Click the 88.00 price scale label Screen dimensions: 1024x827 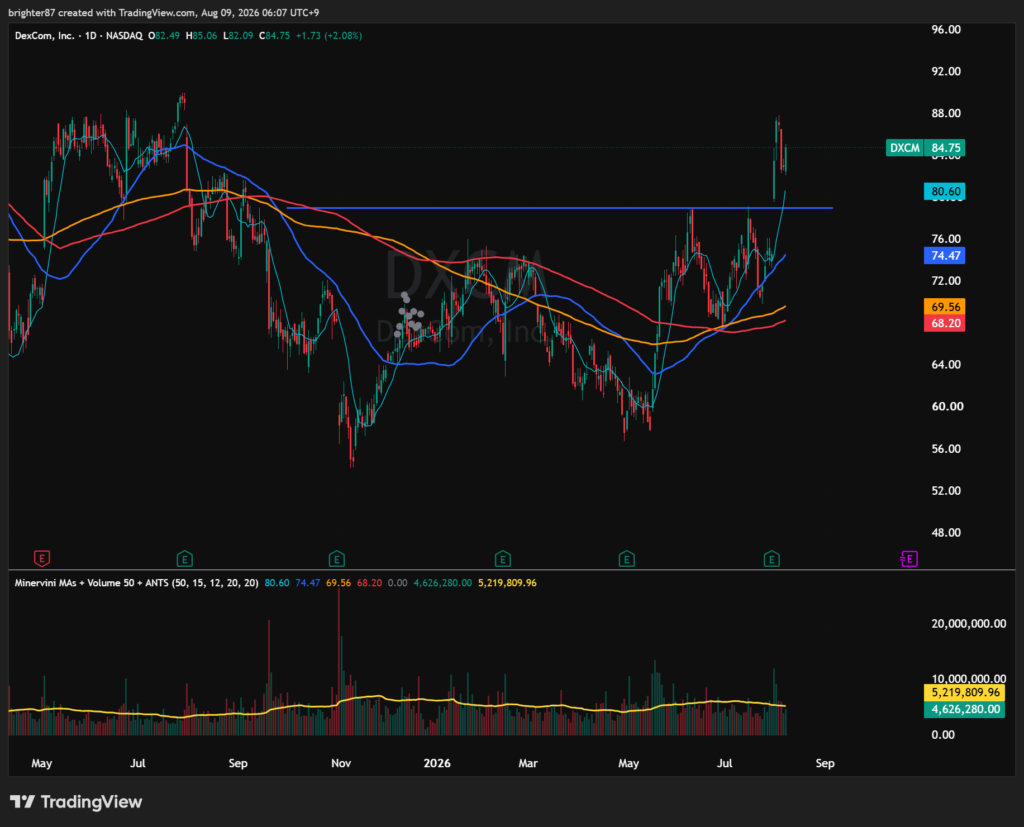click(946, 113)
